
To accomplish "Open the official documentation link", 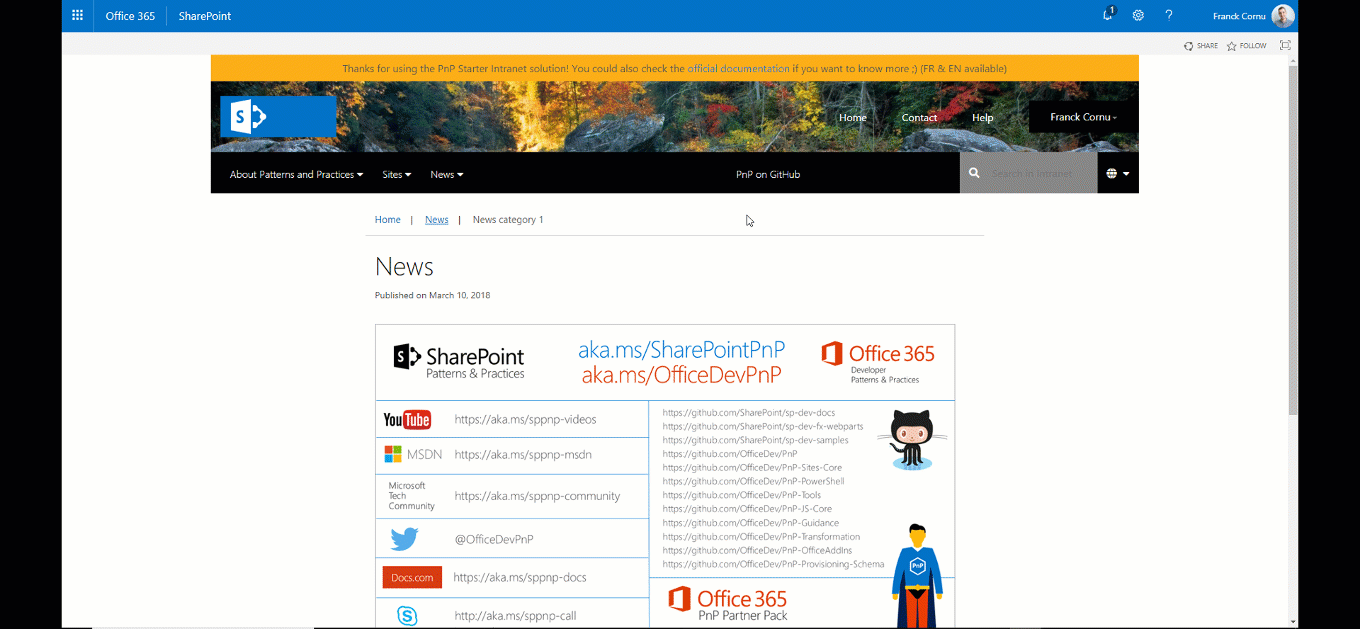I will pyautogui.click(x=738, y=69).
